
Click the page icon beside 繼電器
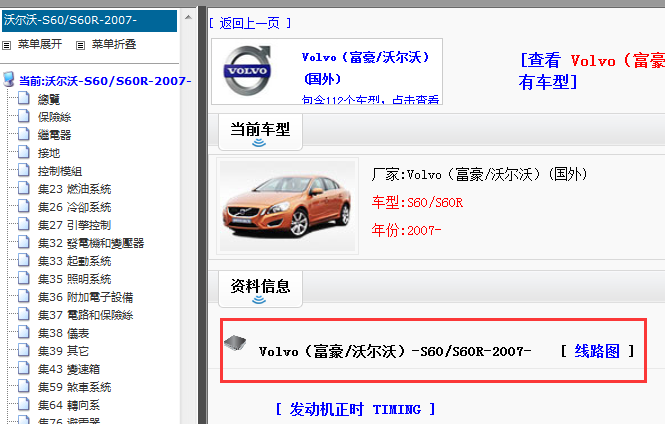pos(24,134)
